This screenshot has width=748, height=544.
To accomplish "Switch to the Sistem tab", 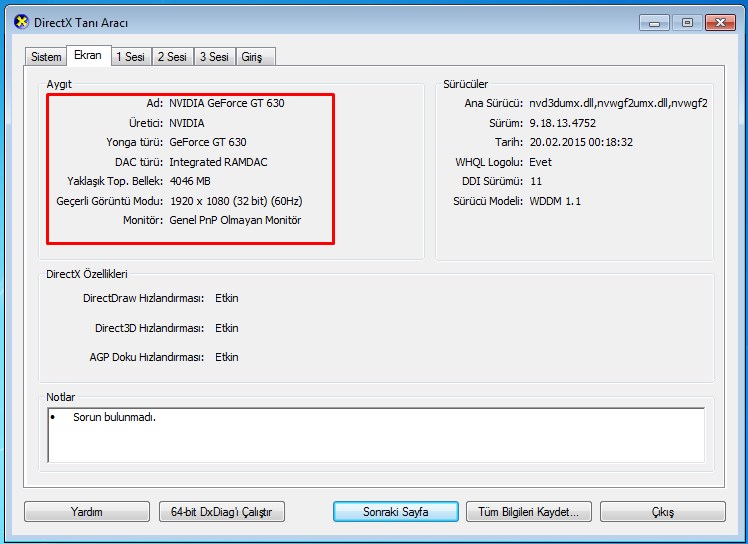I will pyautogui.click(x=46, y=57).
